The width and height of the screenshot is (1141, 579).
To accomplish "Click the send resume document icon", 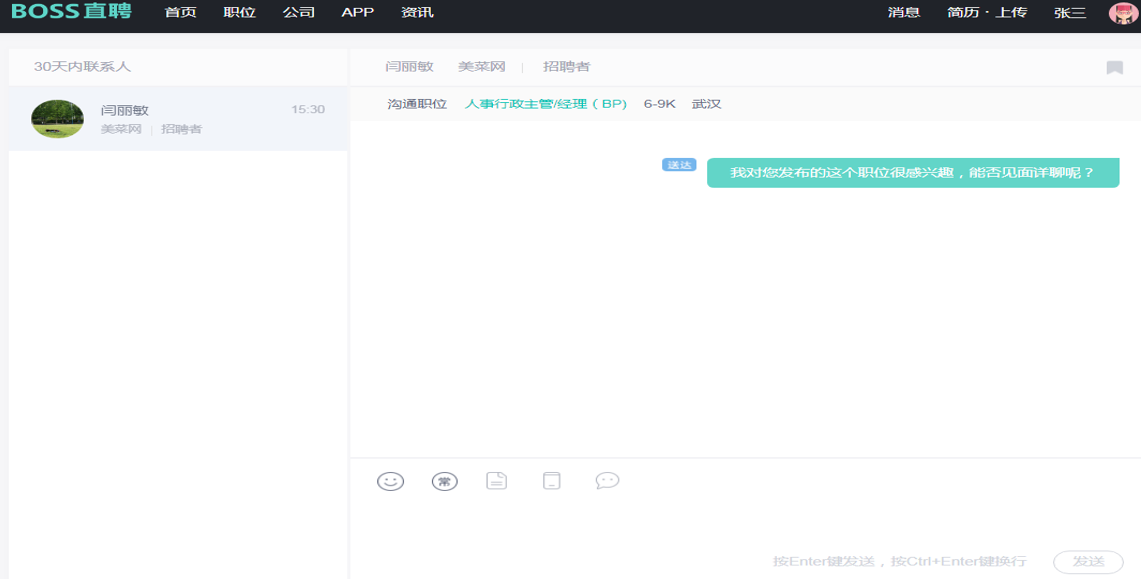I will [497, 481].
